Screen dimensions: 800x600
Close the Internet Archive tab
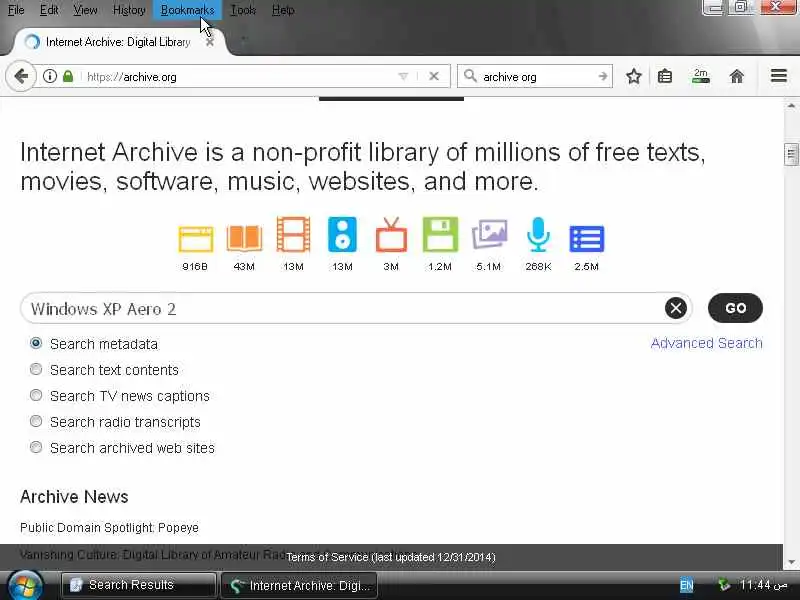210,42
